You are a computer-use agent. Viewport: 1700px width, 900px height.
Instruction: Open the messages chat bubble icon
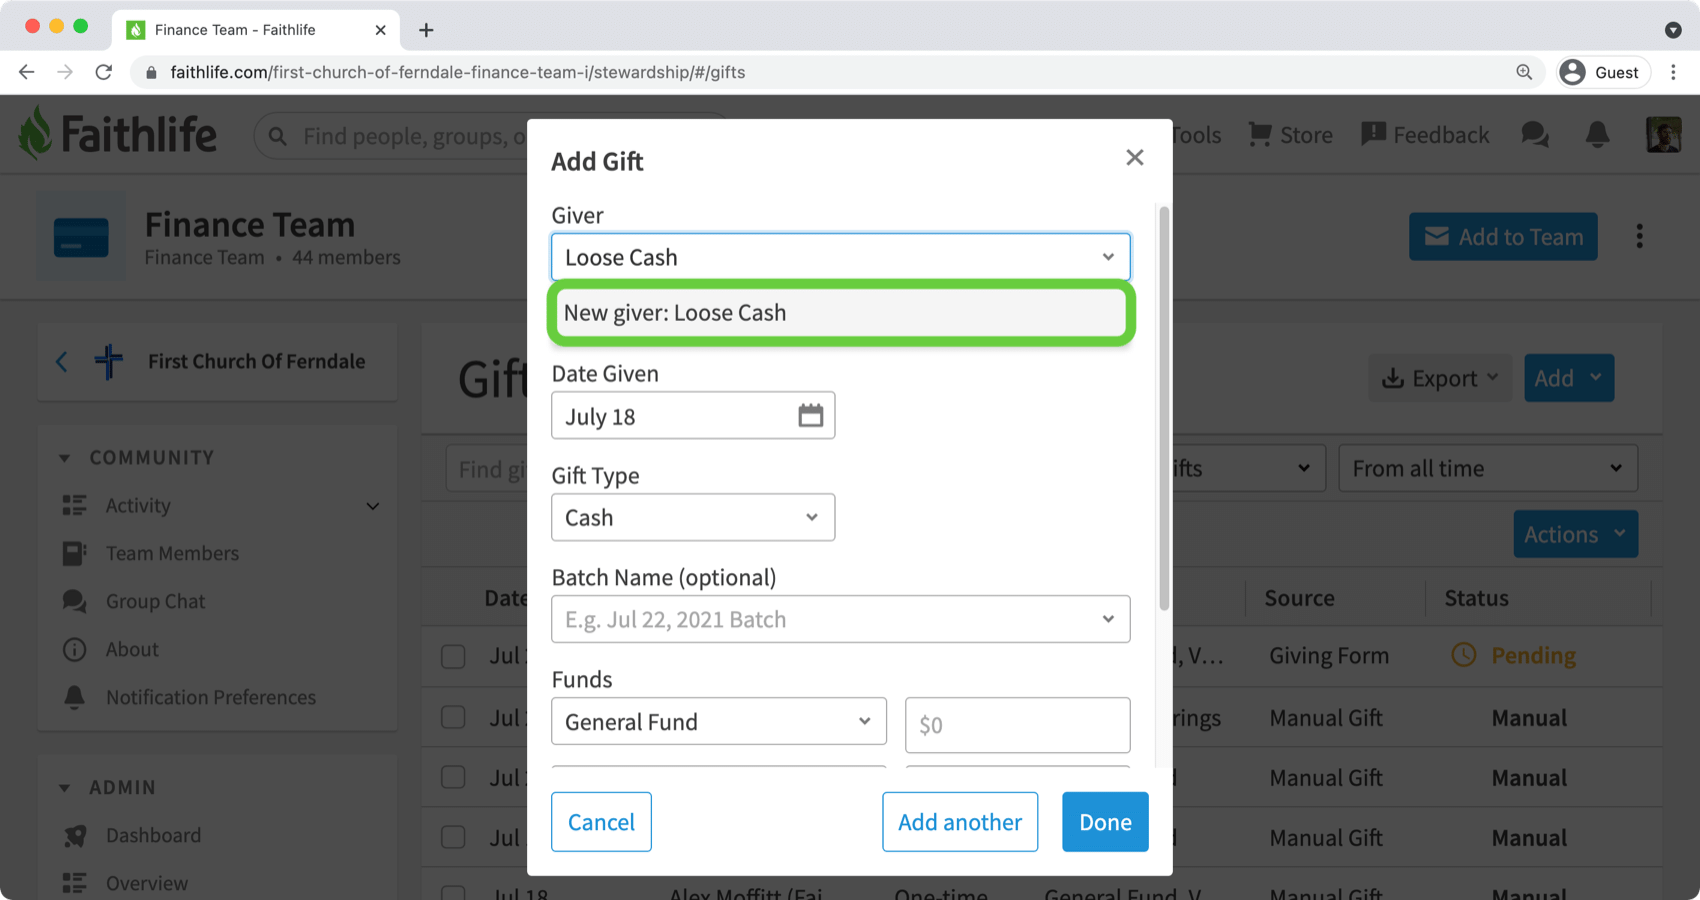(1535, 134)
